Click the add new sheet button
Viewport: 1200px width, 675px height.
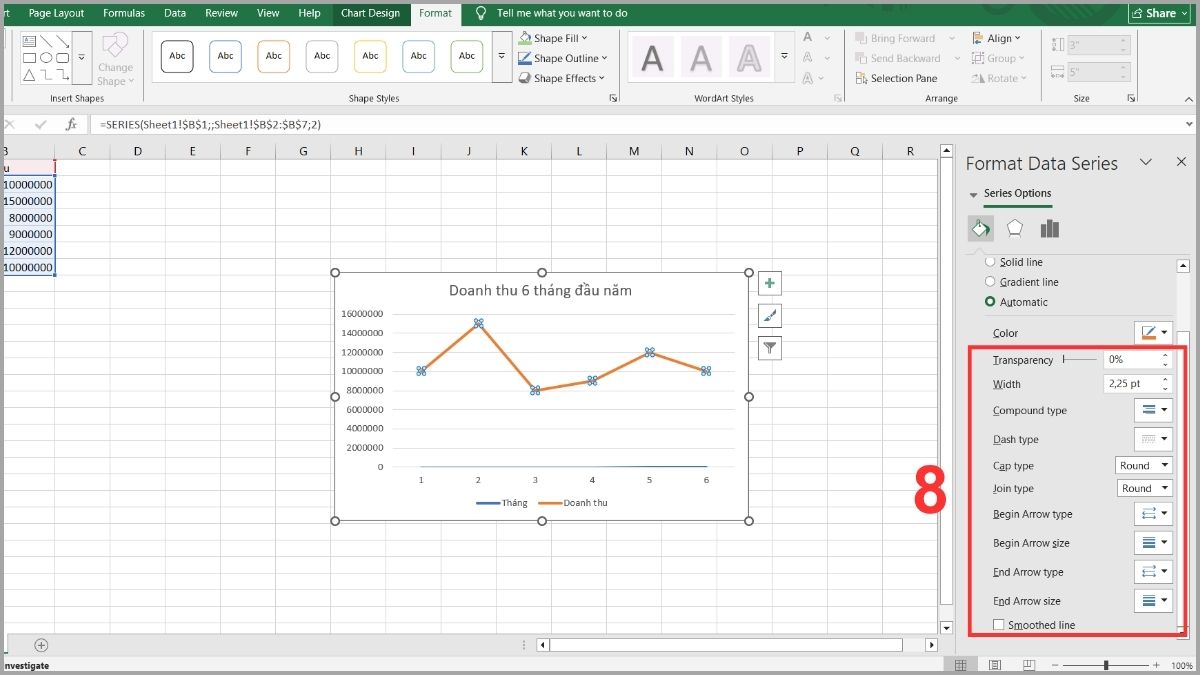41,645
